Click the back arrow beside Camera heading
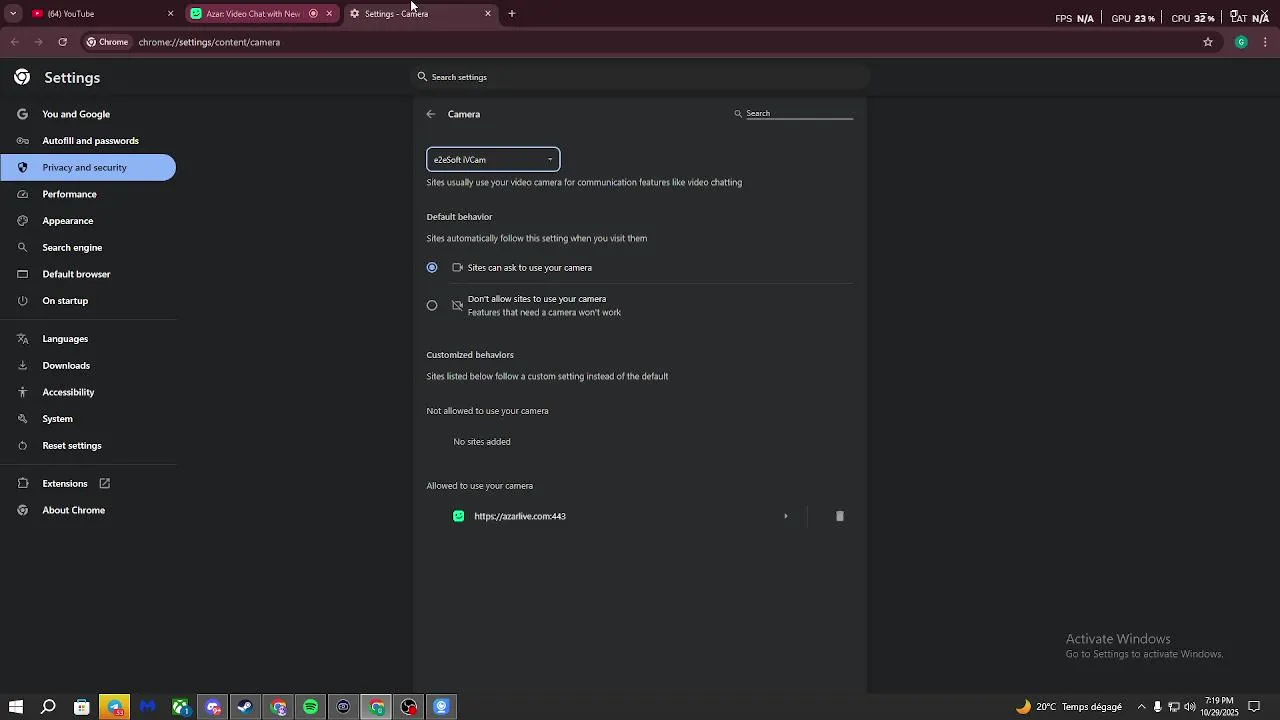1280x720 pixels. [x=431, y=114]
